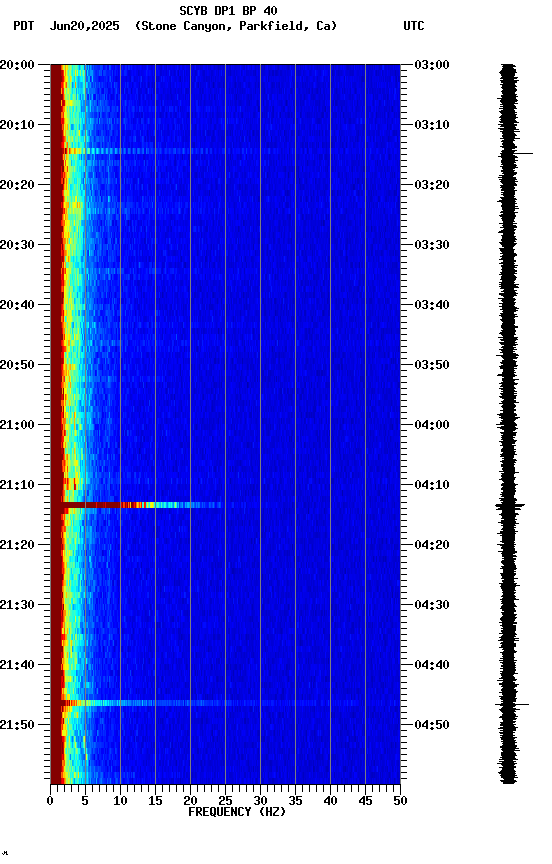Click the PDT timezone label
The height and width of the screenshot is (864, 552).
pos(24,26)
